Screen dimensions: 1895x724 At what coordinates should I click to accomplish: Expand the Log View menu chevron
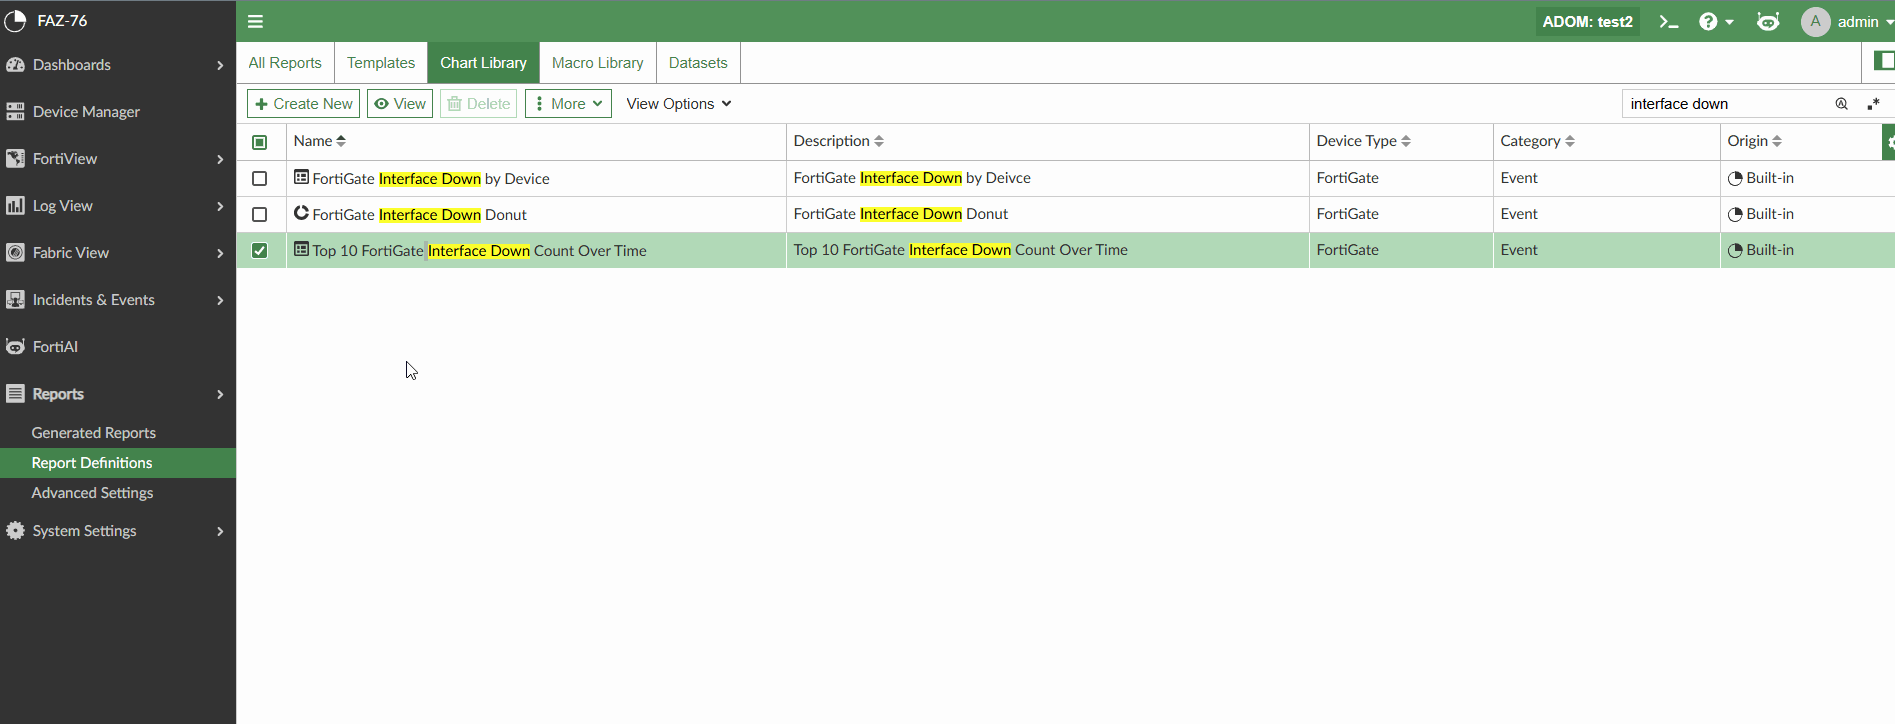[220, 206]
